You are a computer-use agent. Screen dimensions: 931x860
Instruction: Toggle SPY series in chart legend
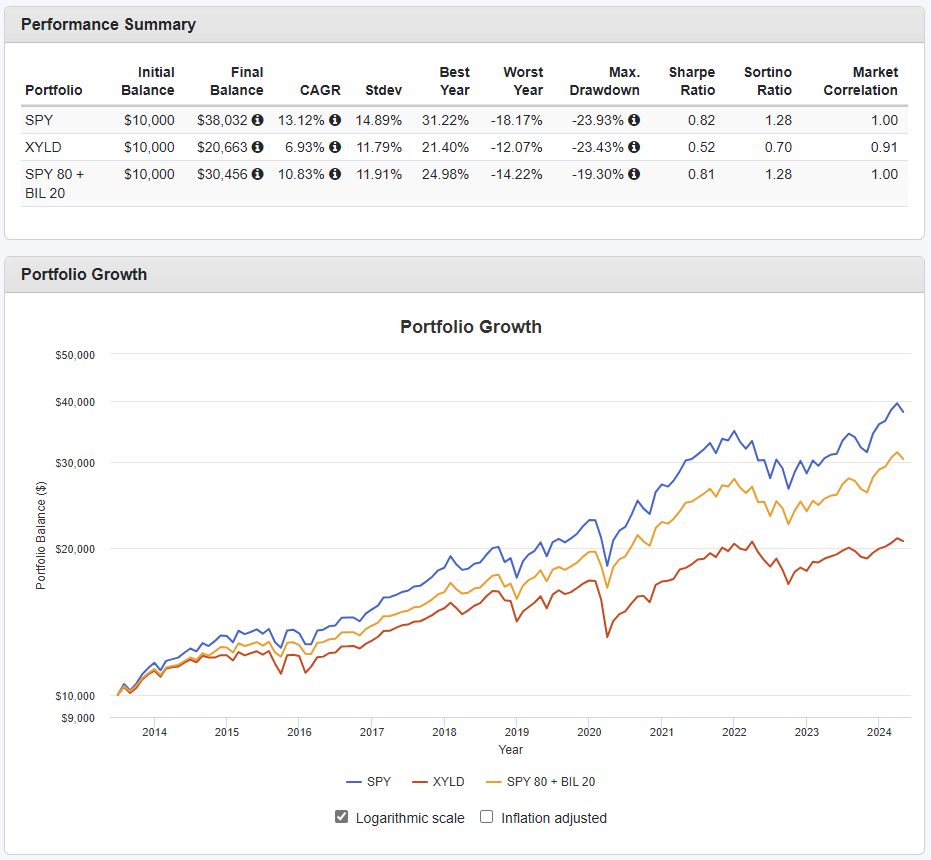pos(368,782)
